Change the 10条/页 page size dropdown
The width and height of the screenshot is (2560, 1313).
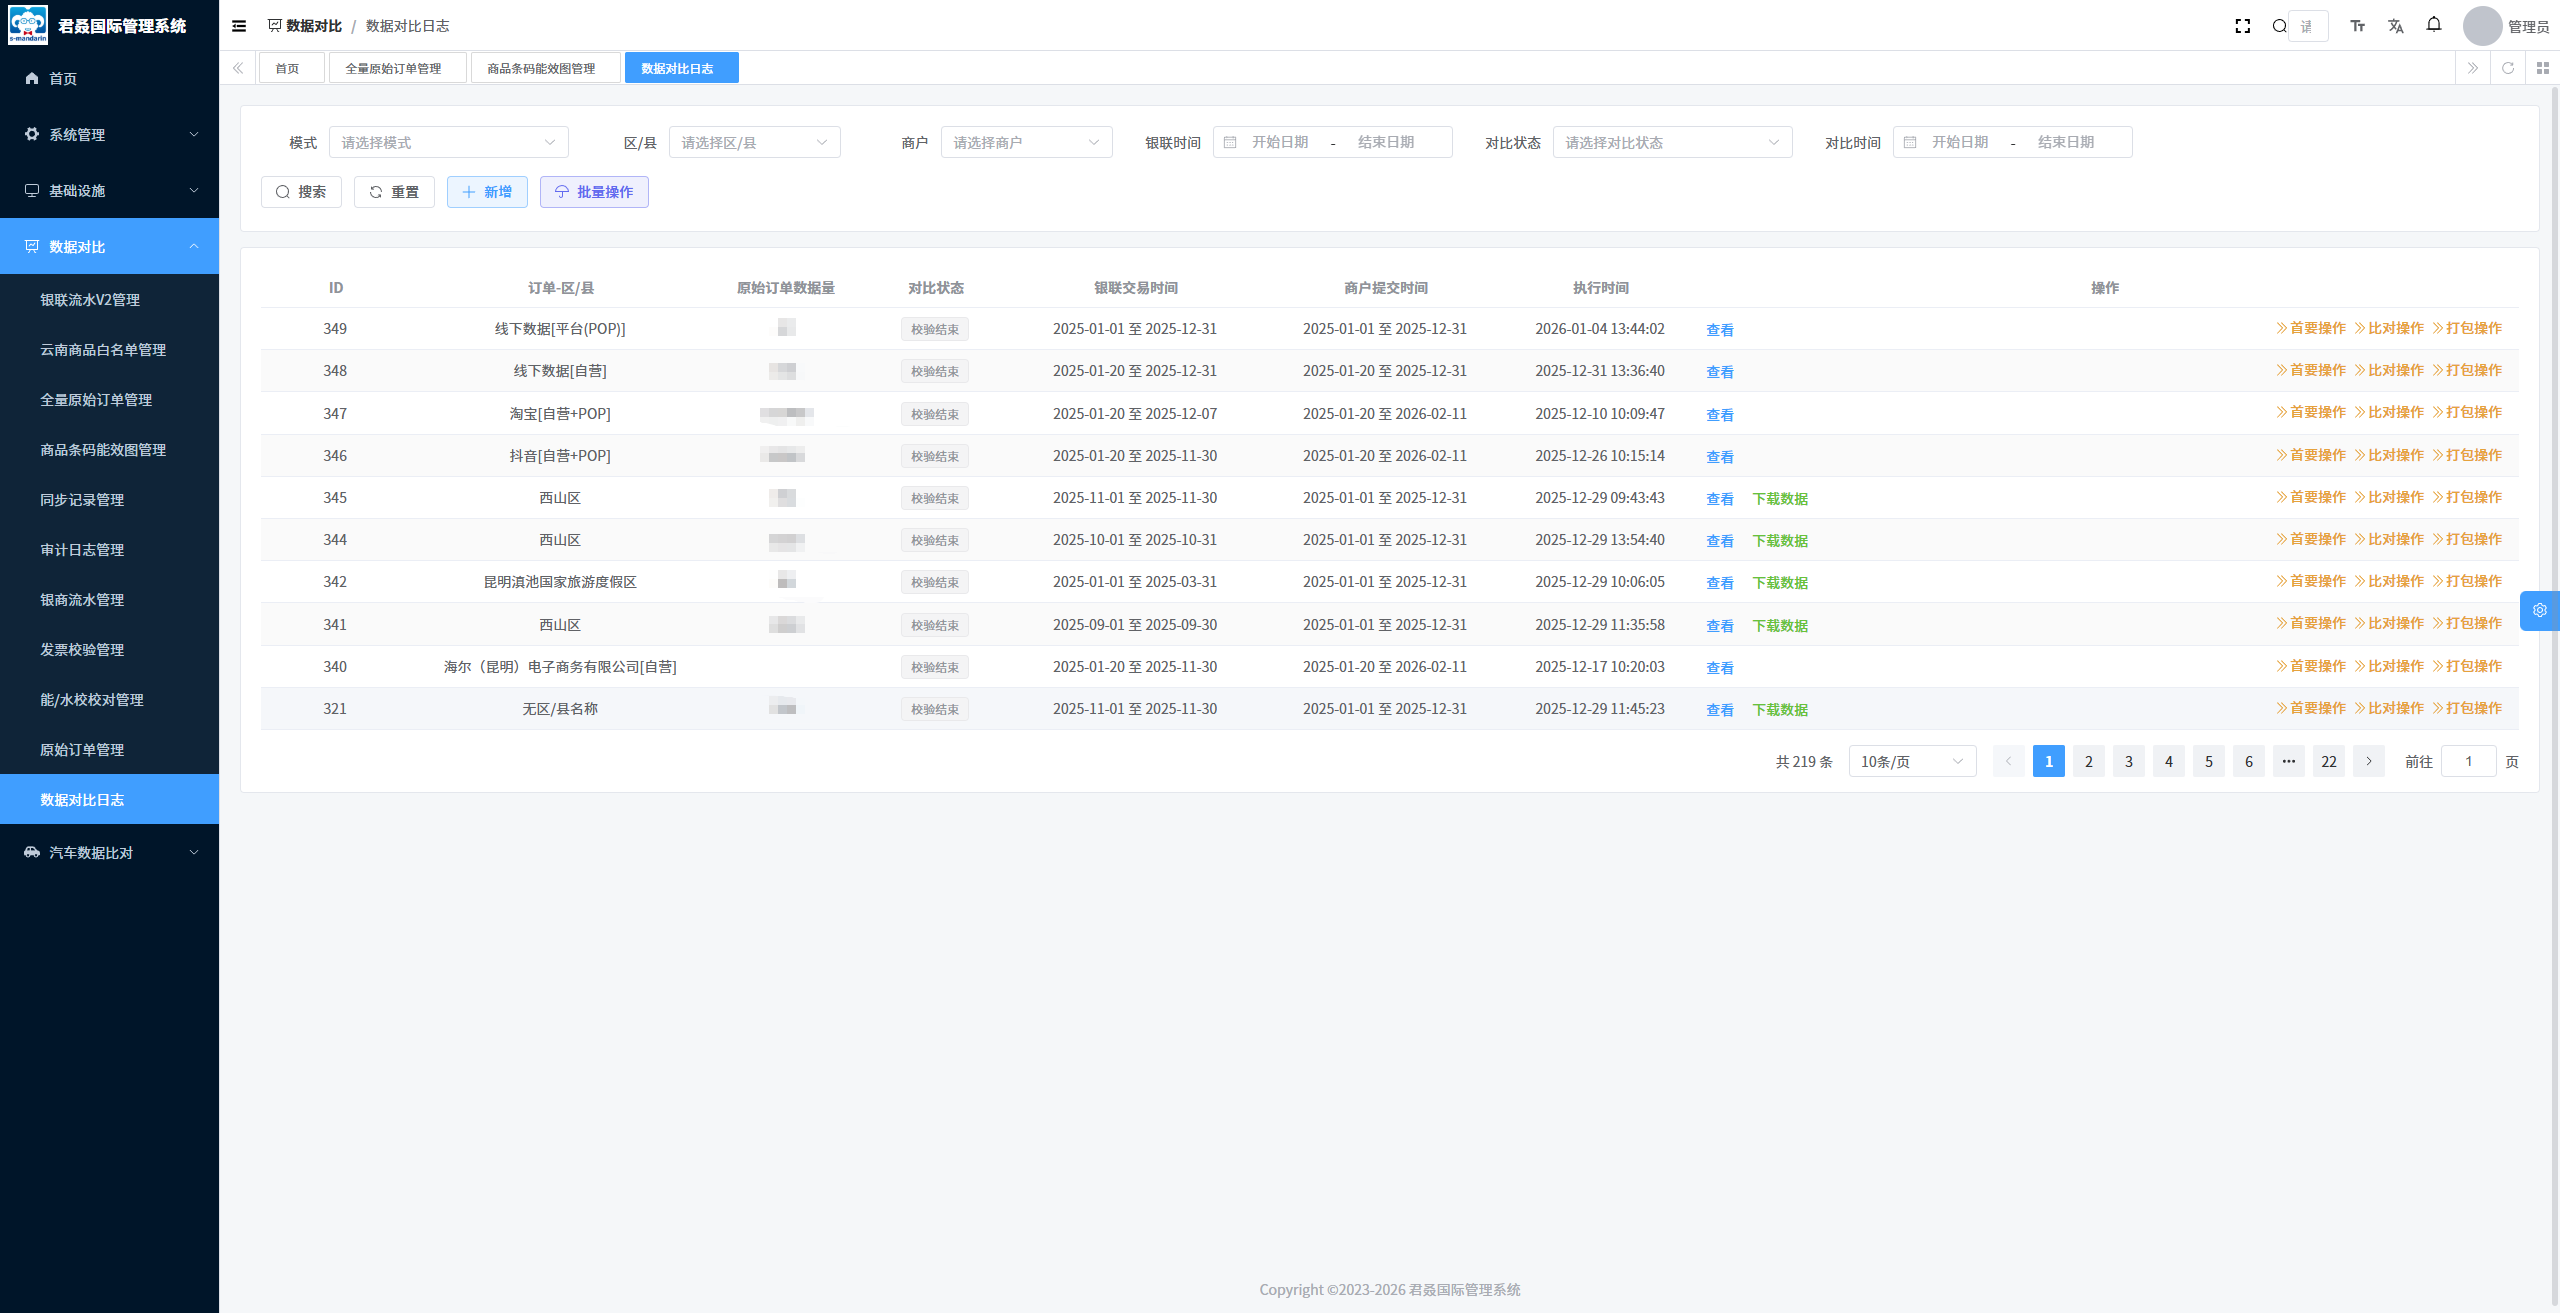coord(1912,761)
